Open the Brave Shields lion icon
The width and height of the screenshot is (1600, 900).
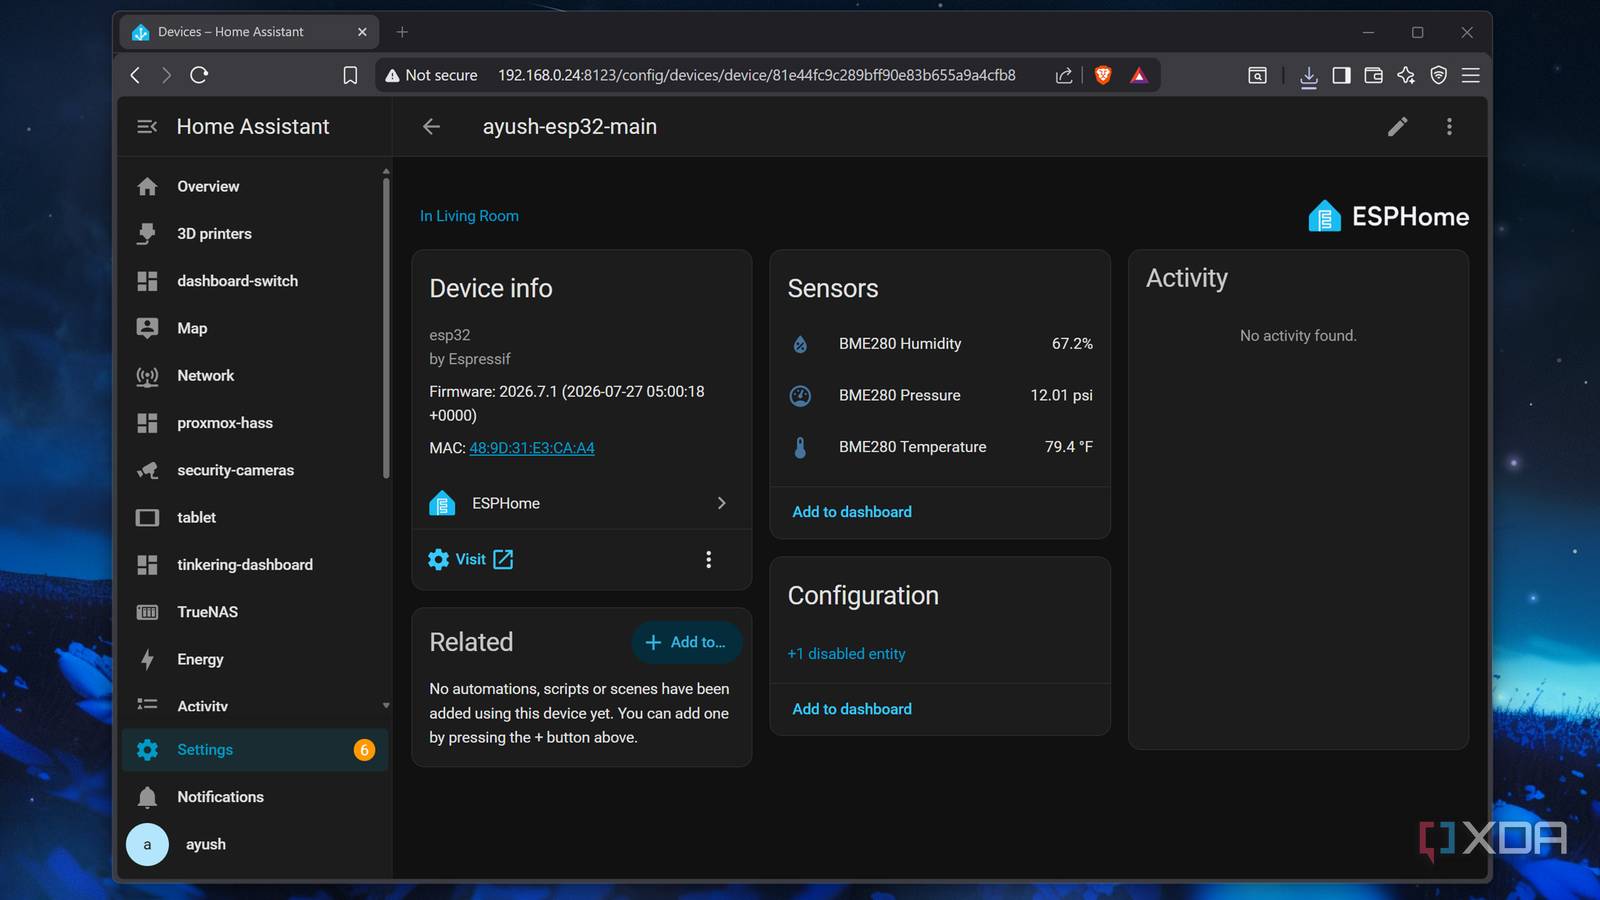(x=1104, y=75)
